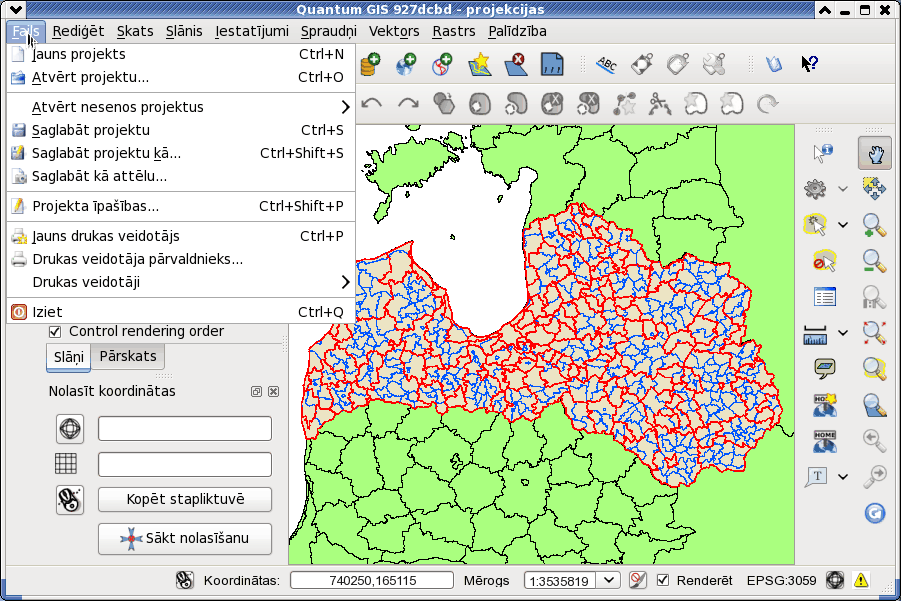Select the Pan map hand tool
Screen dimensions: 901x601
point(875,153)
